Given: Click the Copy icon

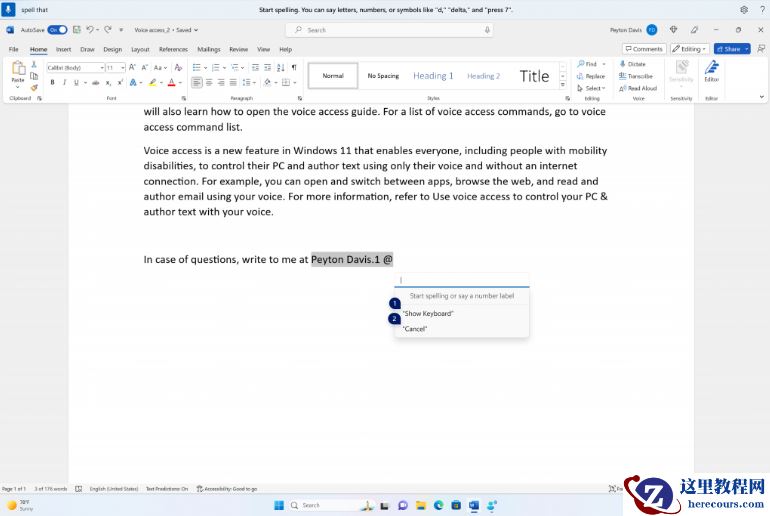Looking at the screenshot, I should point(34,76).
